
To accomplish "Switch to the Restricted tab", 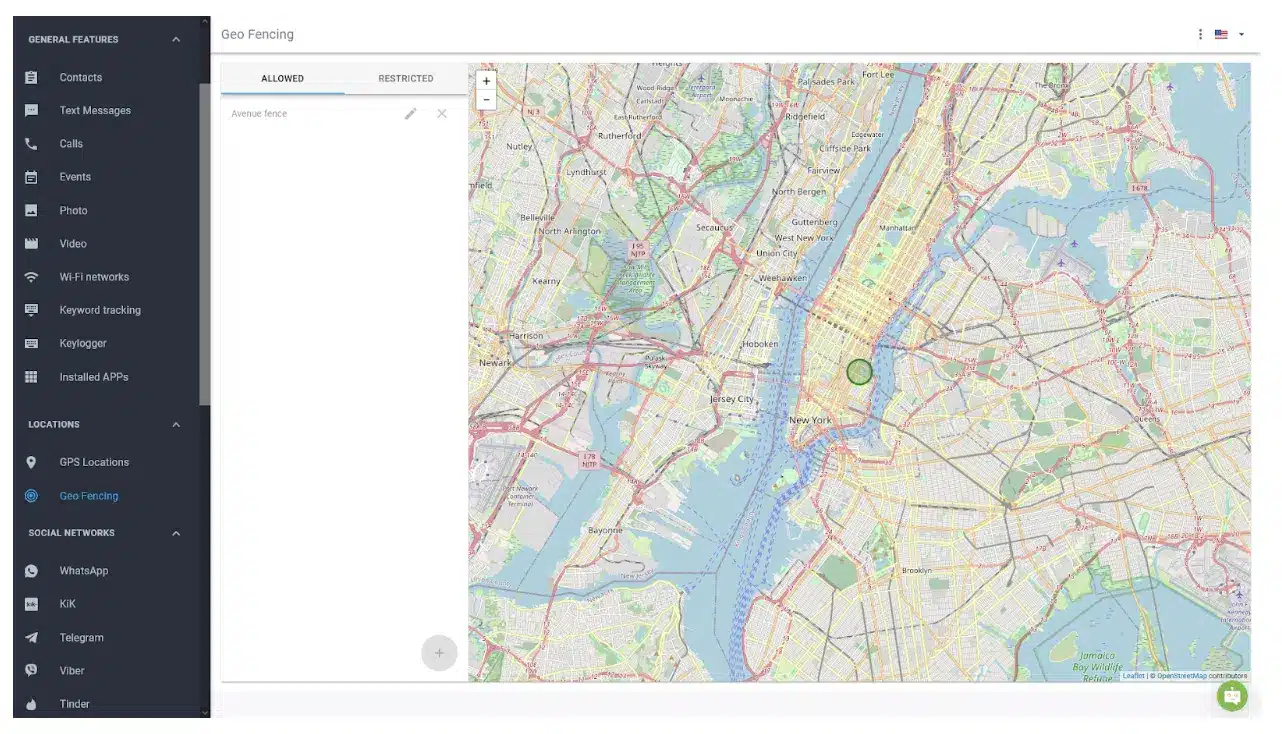I will point(406,78).
